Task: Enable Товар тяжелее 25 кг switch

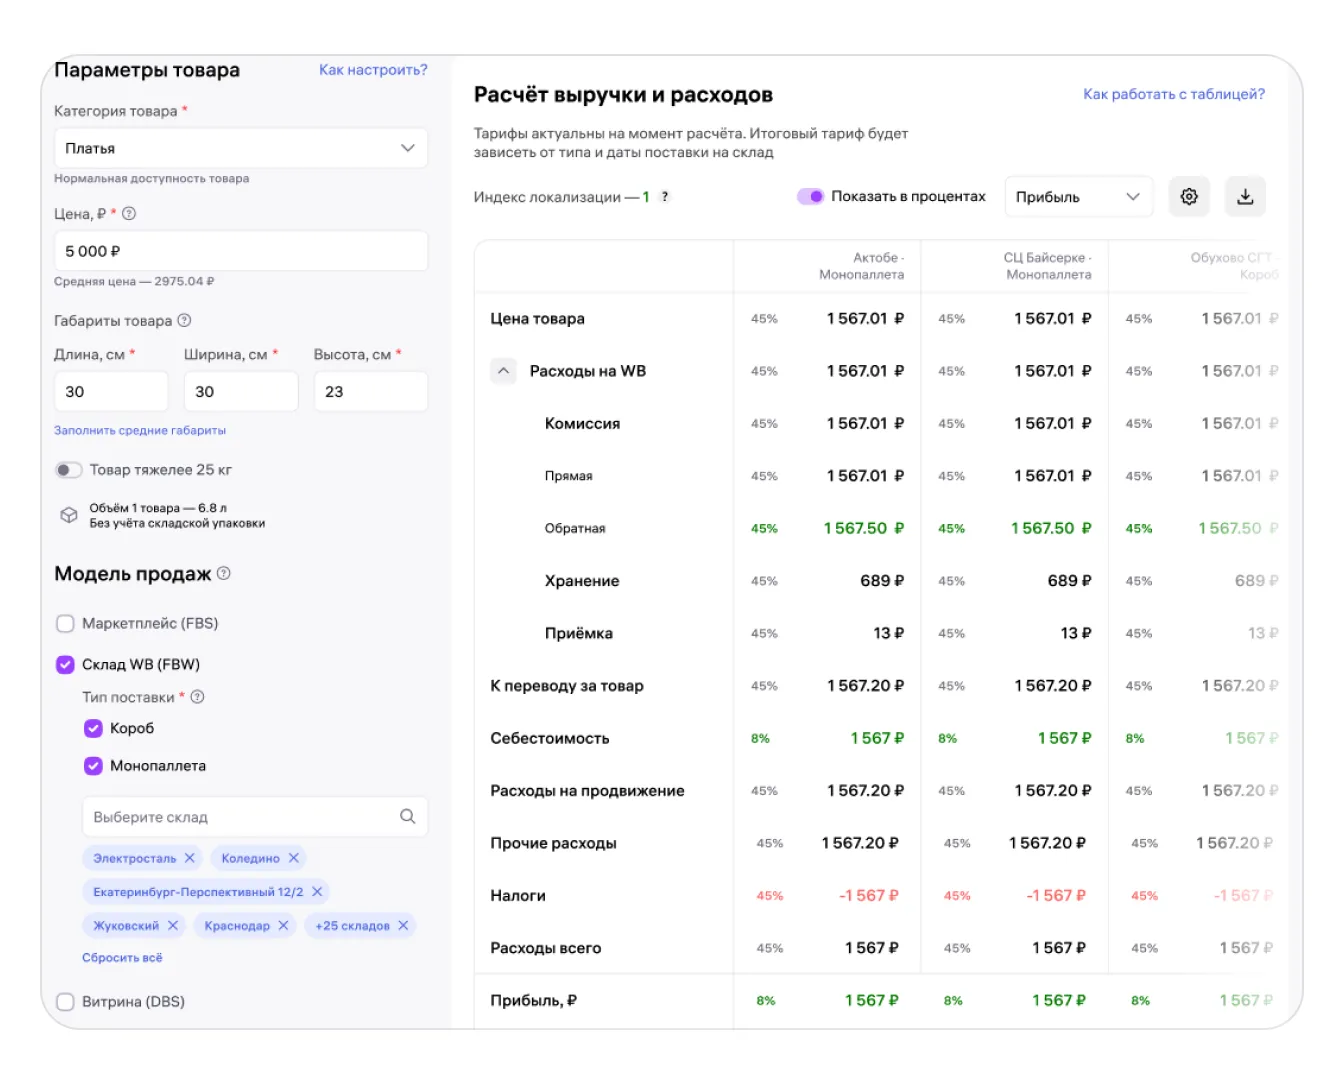Action: [x=68, y=470]
